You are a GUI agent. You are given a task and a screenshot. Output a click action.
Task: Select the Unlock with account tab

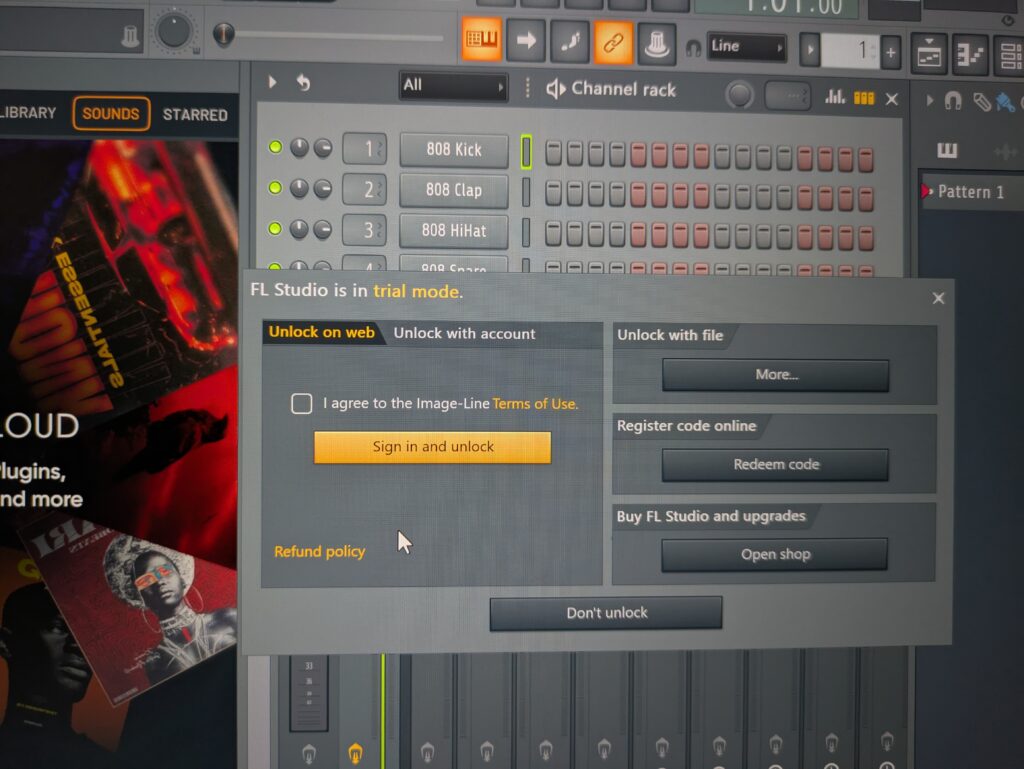coord(464,334)
